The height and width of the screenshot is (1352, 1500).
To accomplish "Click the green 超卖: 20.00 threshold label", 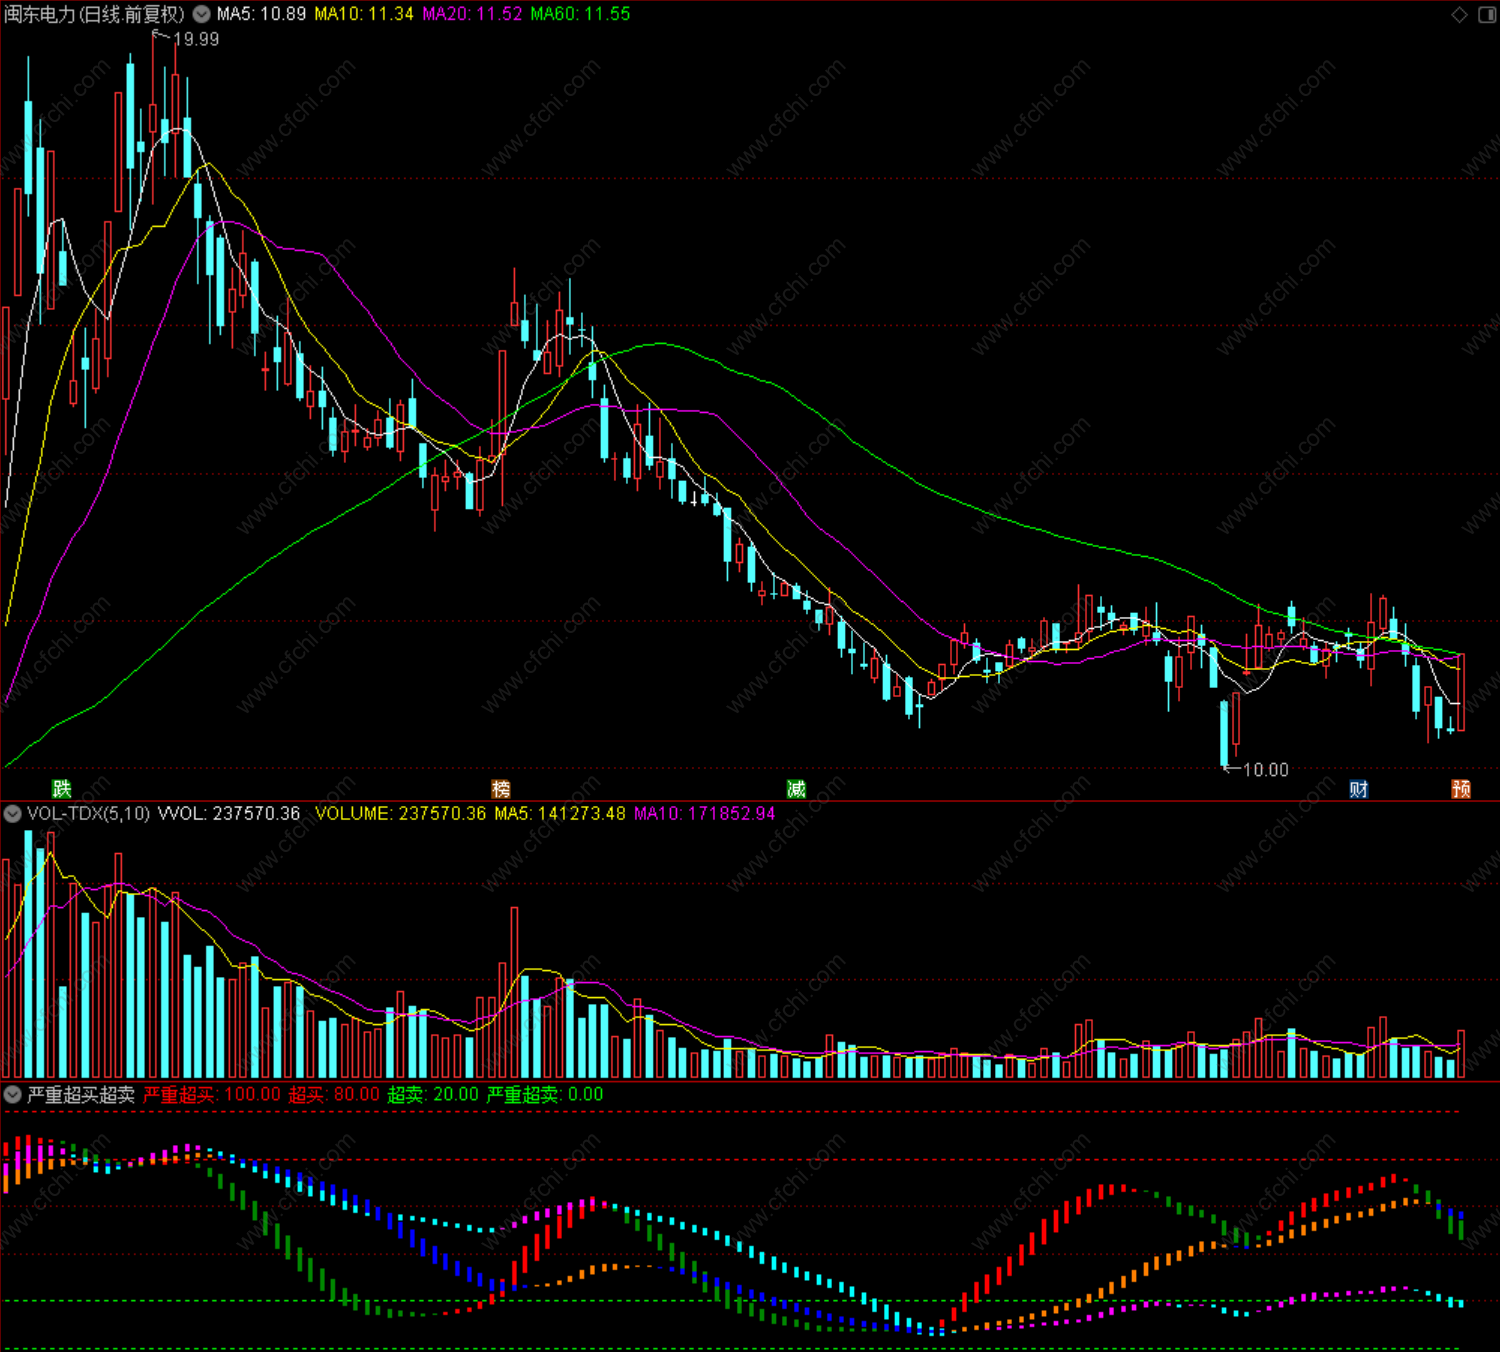I will [433, 1095].
